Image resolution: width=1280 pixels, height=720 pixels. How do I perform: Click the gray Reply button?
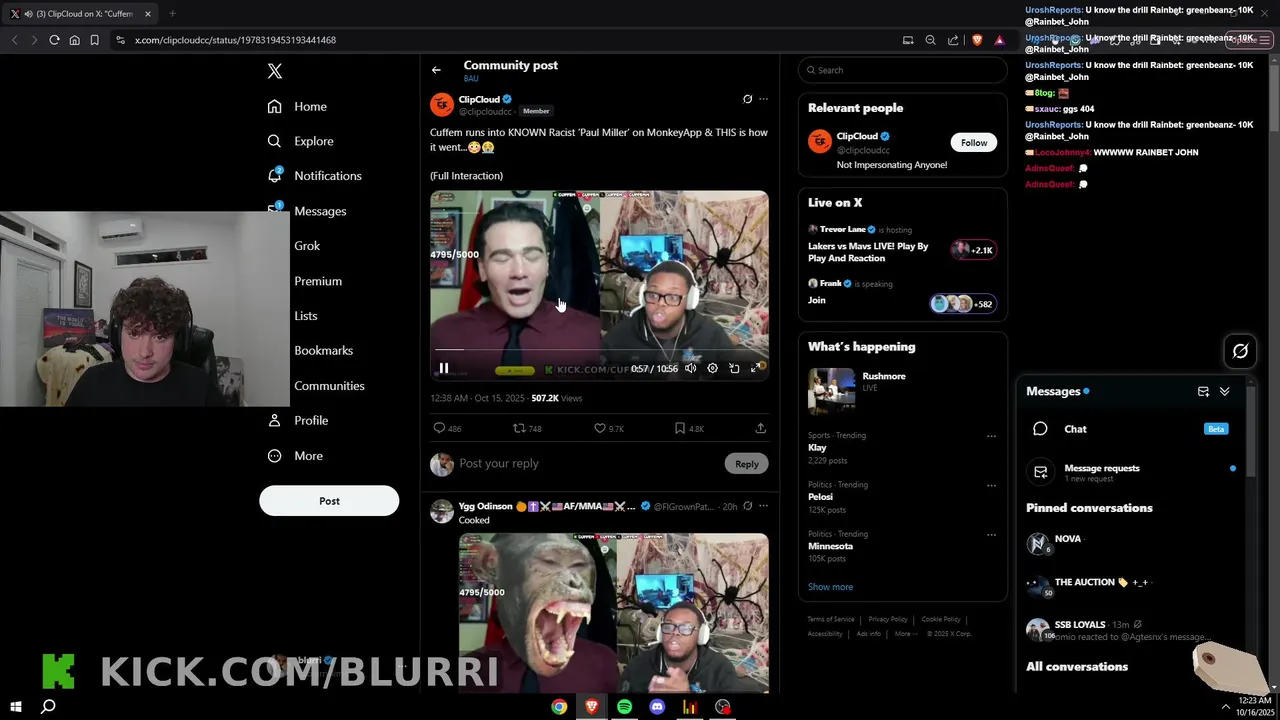point(747,464)
